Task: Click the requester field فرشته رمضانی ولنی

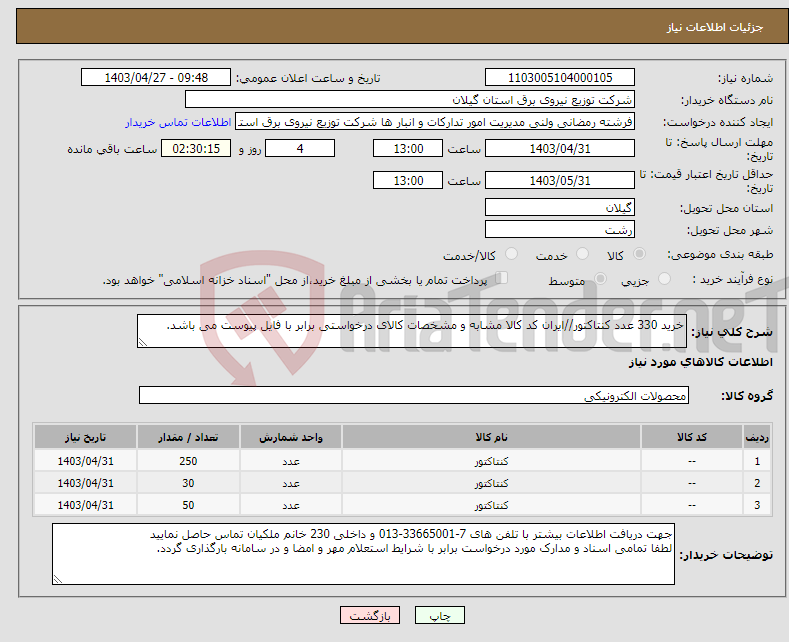Action: [435, 122]
